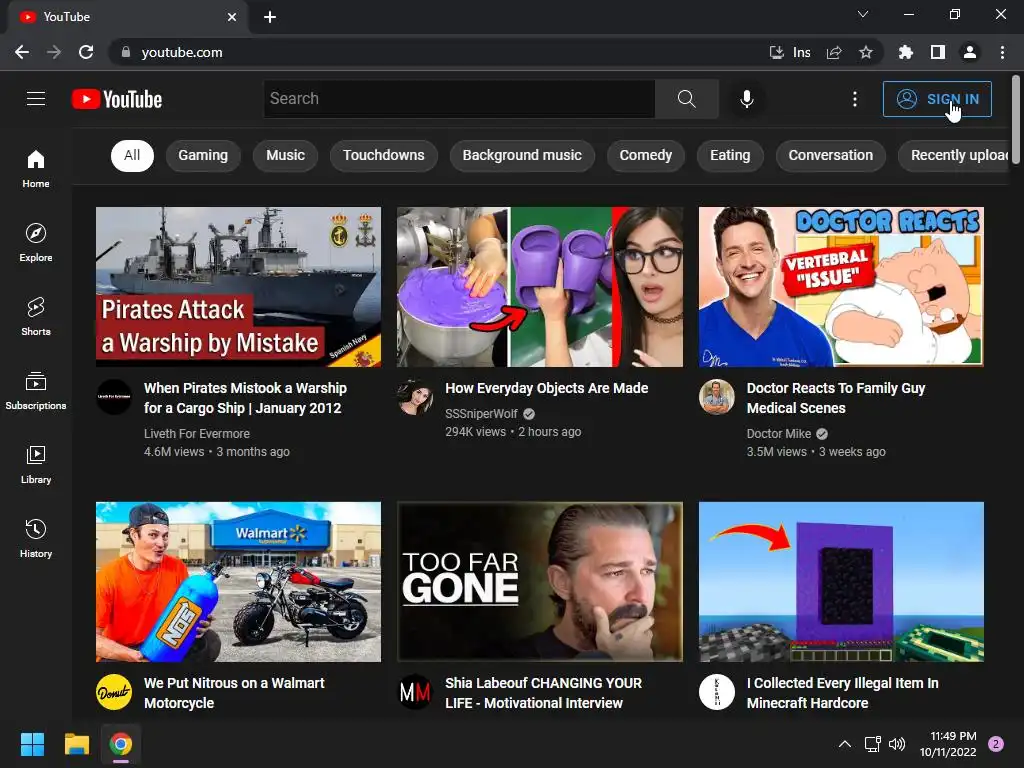Click in the YouTube Search box
Screen dimensions: 1024x768
coord(459,99)
